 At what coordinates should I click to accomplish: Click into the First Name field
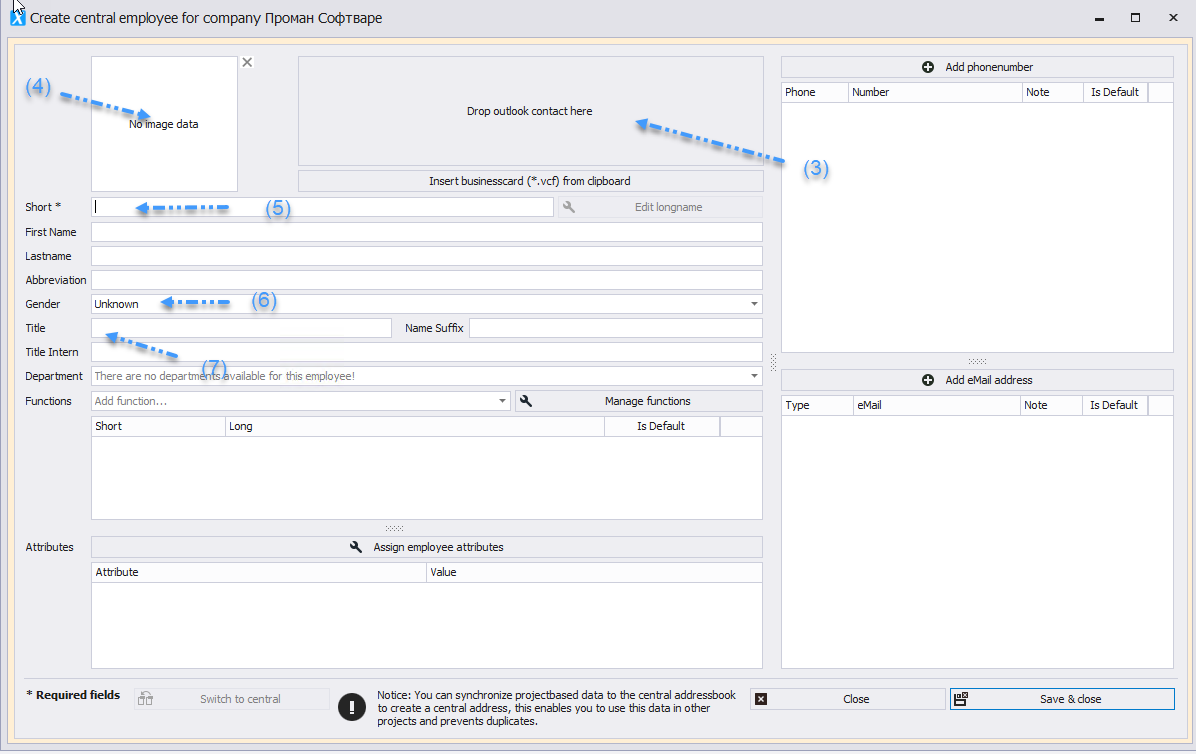pos(426,232)
